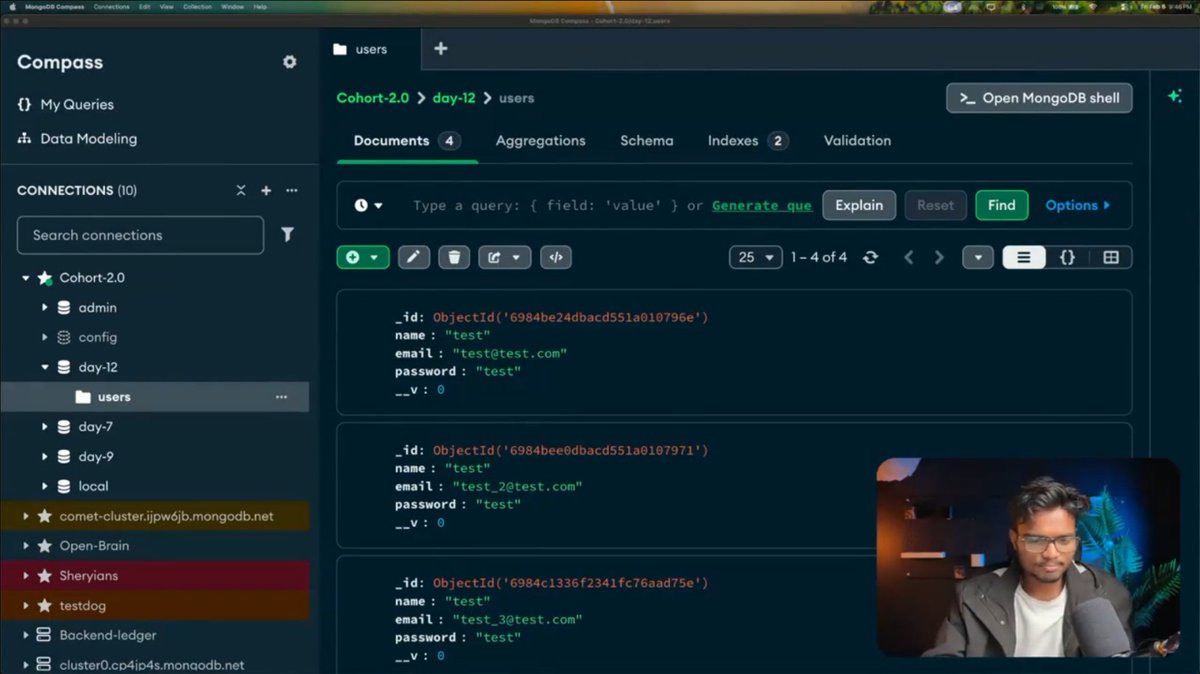Switch to Aggregations tab
The image size is (1200, 674).
pyautogui.click(x=540, y=141)
